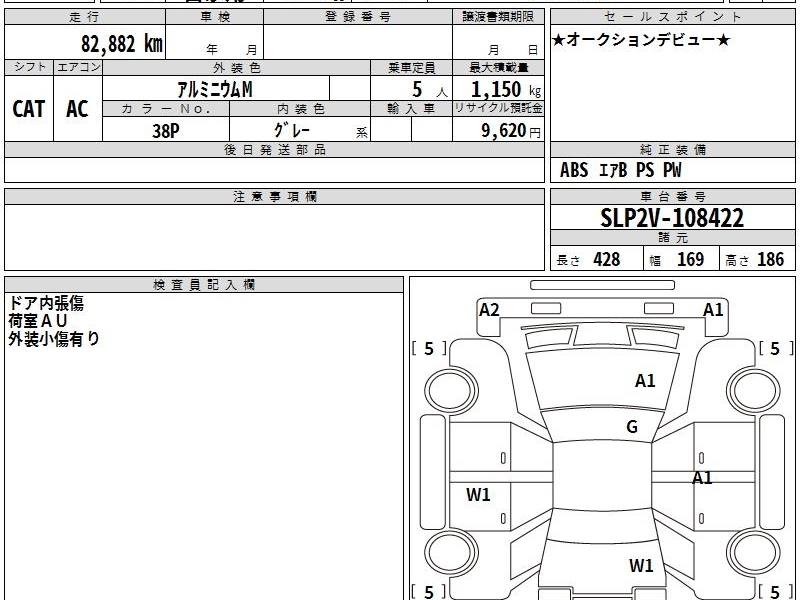
Task: Select the 最大積載量 header
Action: pyautogui.click(x=498, y=67)
